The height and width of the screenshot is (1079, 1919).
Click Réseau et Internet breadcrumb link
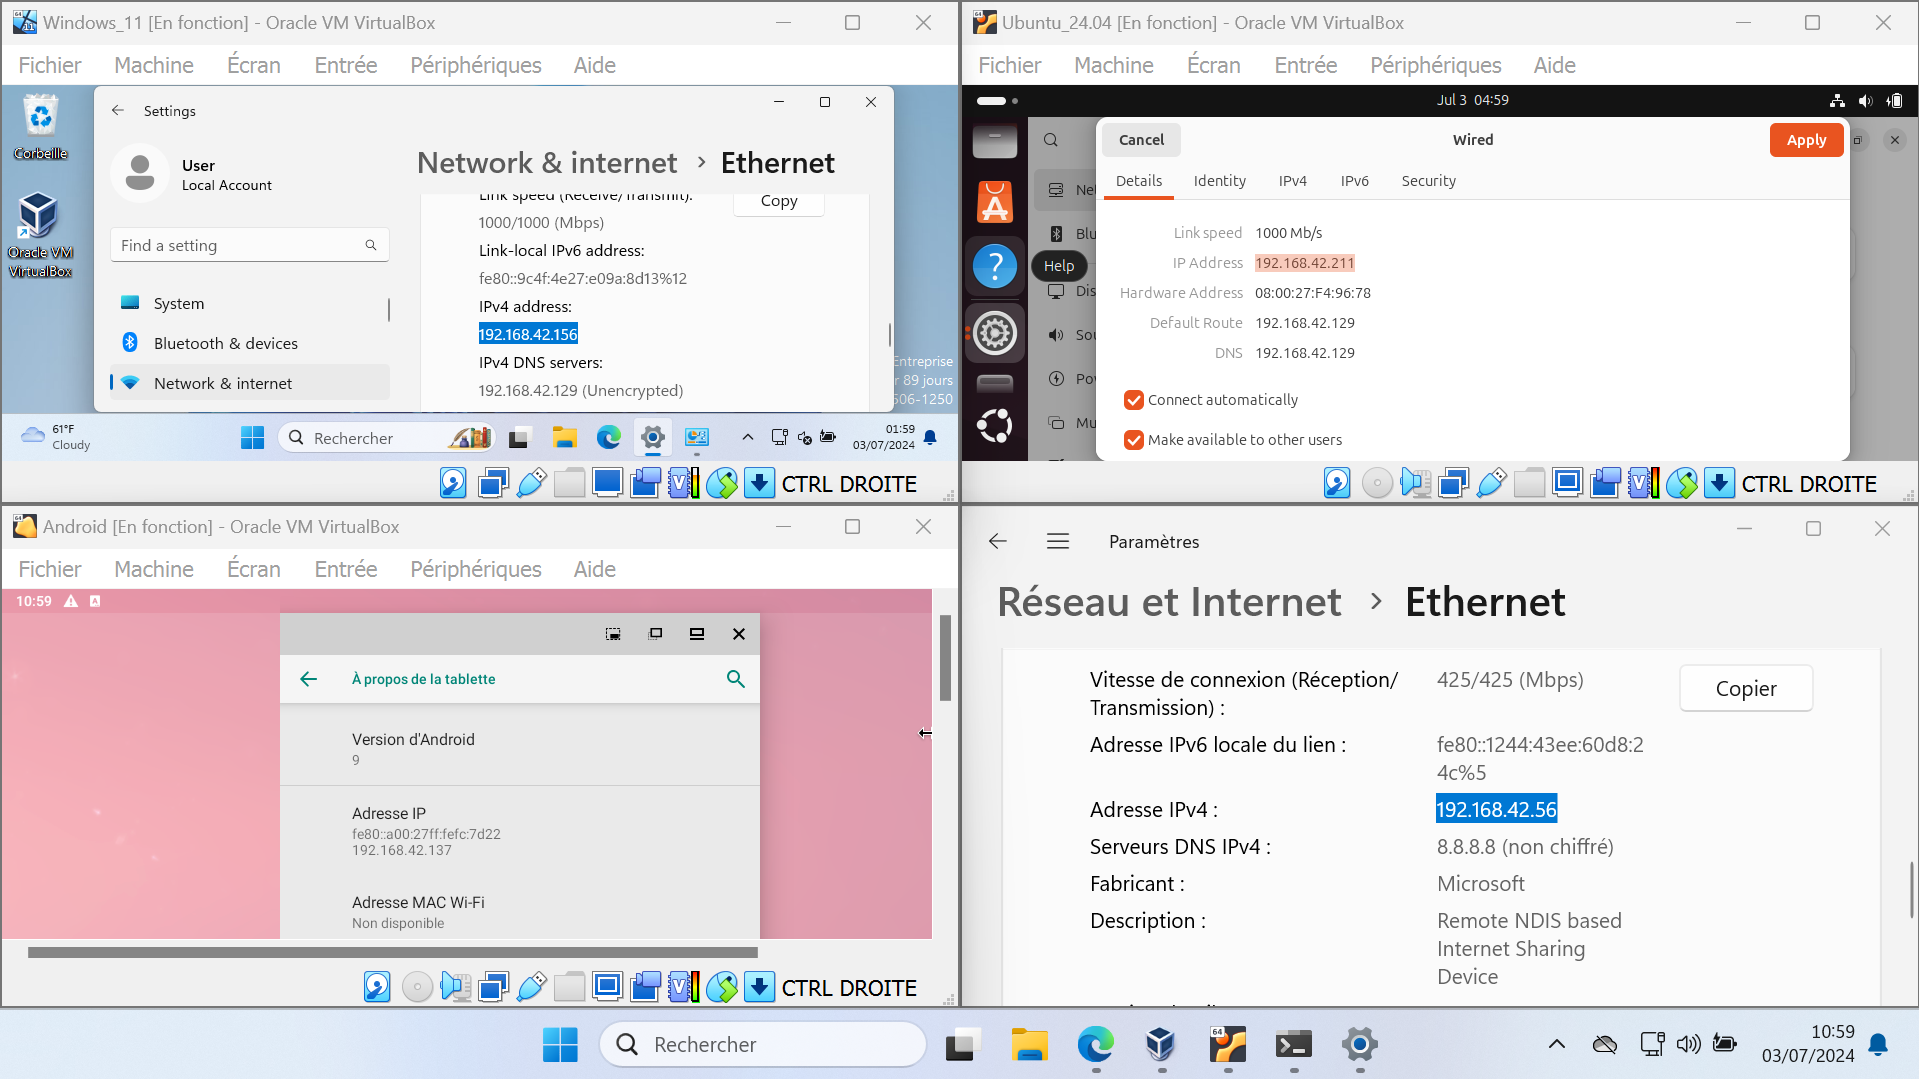1169,602
